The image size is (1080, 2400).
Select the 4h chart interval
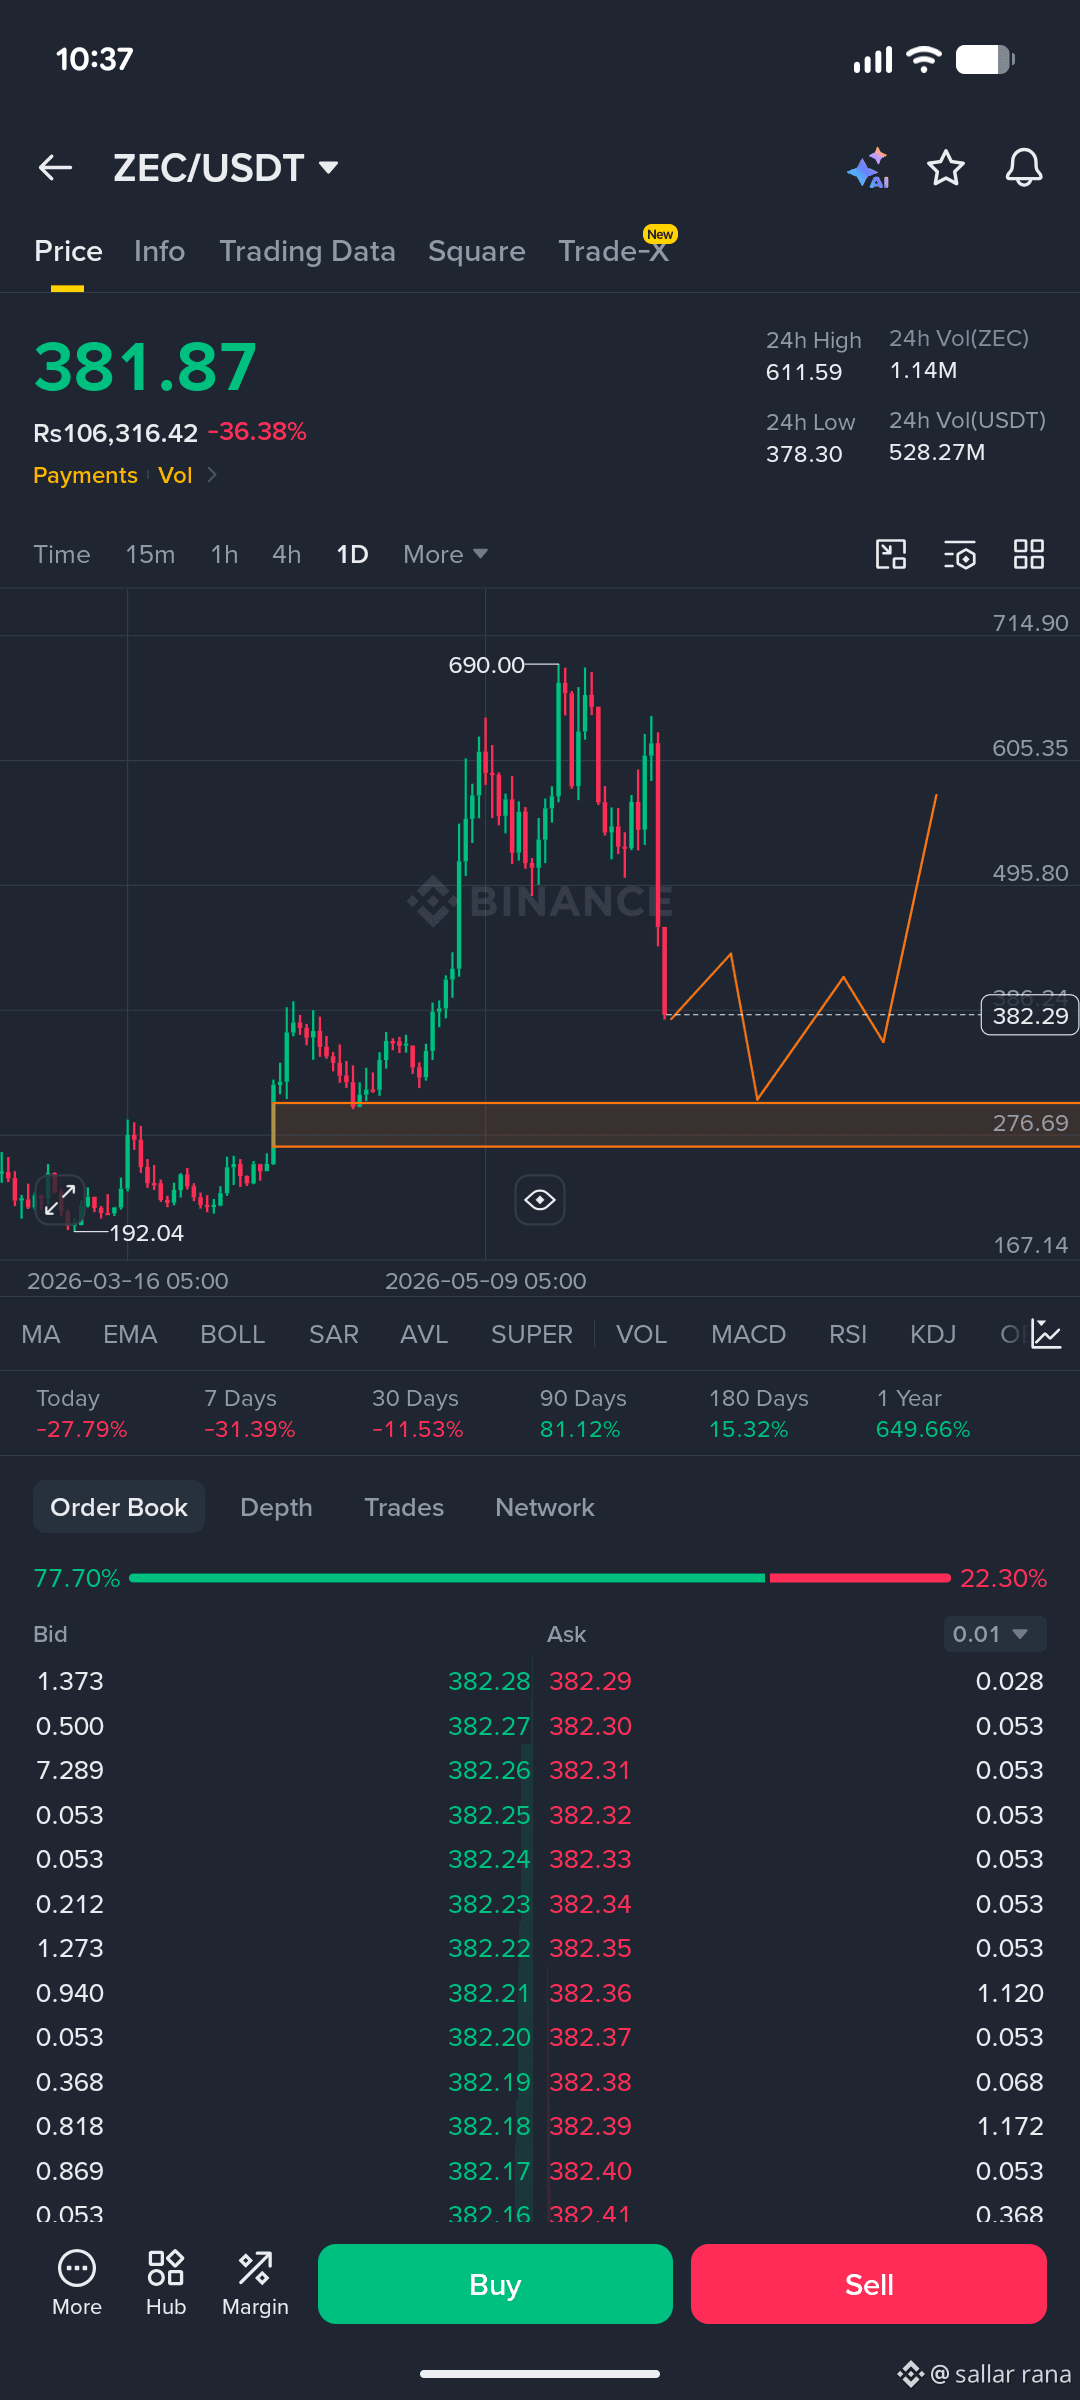coord(286,554)
